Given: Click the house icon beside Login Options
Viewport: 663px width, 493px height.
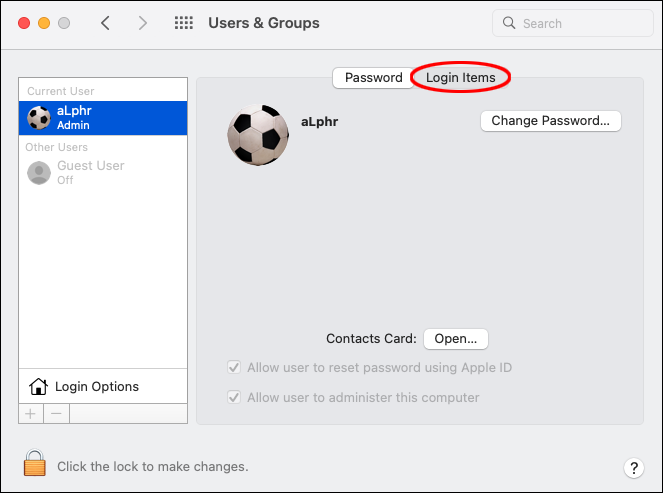Looking at the screenshot, I should (x=38, y=386).
